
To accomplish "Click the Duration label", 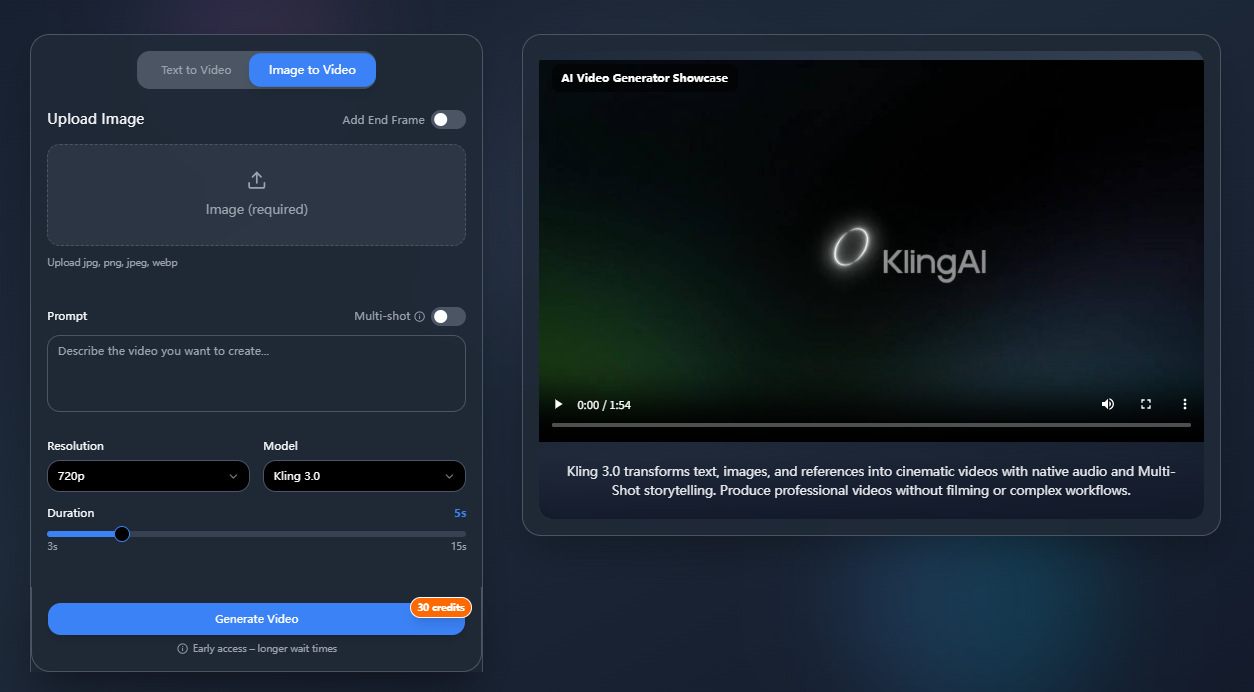I will (71, 513).
